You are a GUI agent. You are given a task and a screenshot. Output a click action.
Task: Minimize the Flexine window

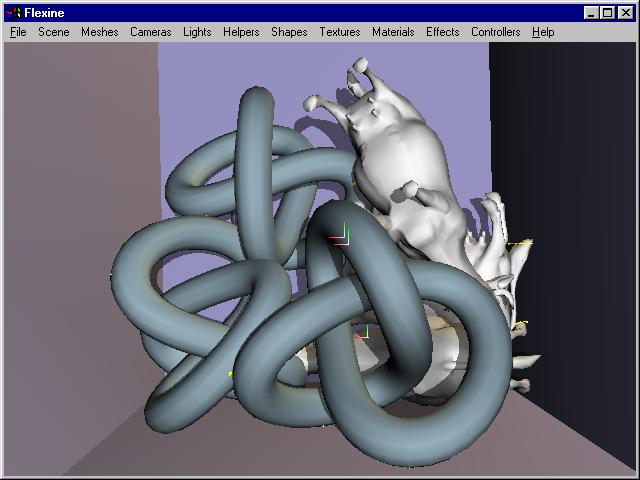(x=591, y=13)
